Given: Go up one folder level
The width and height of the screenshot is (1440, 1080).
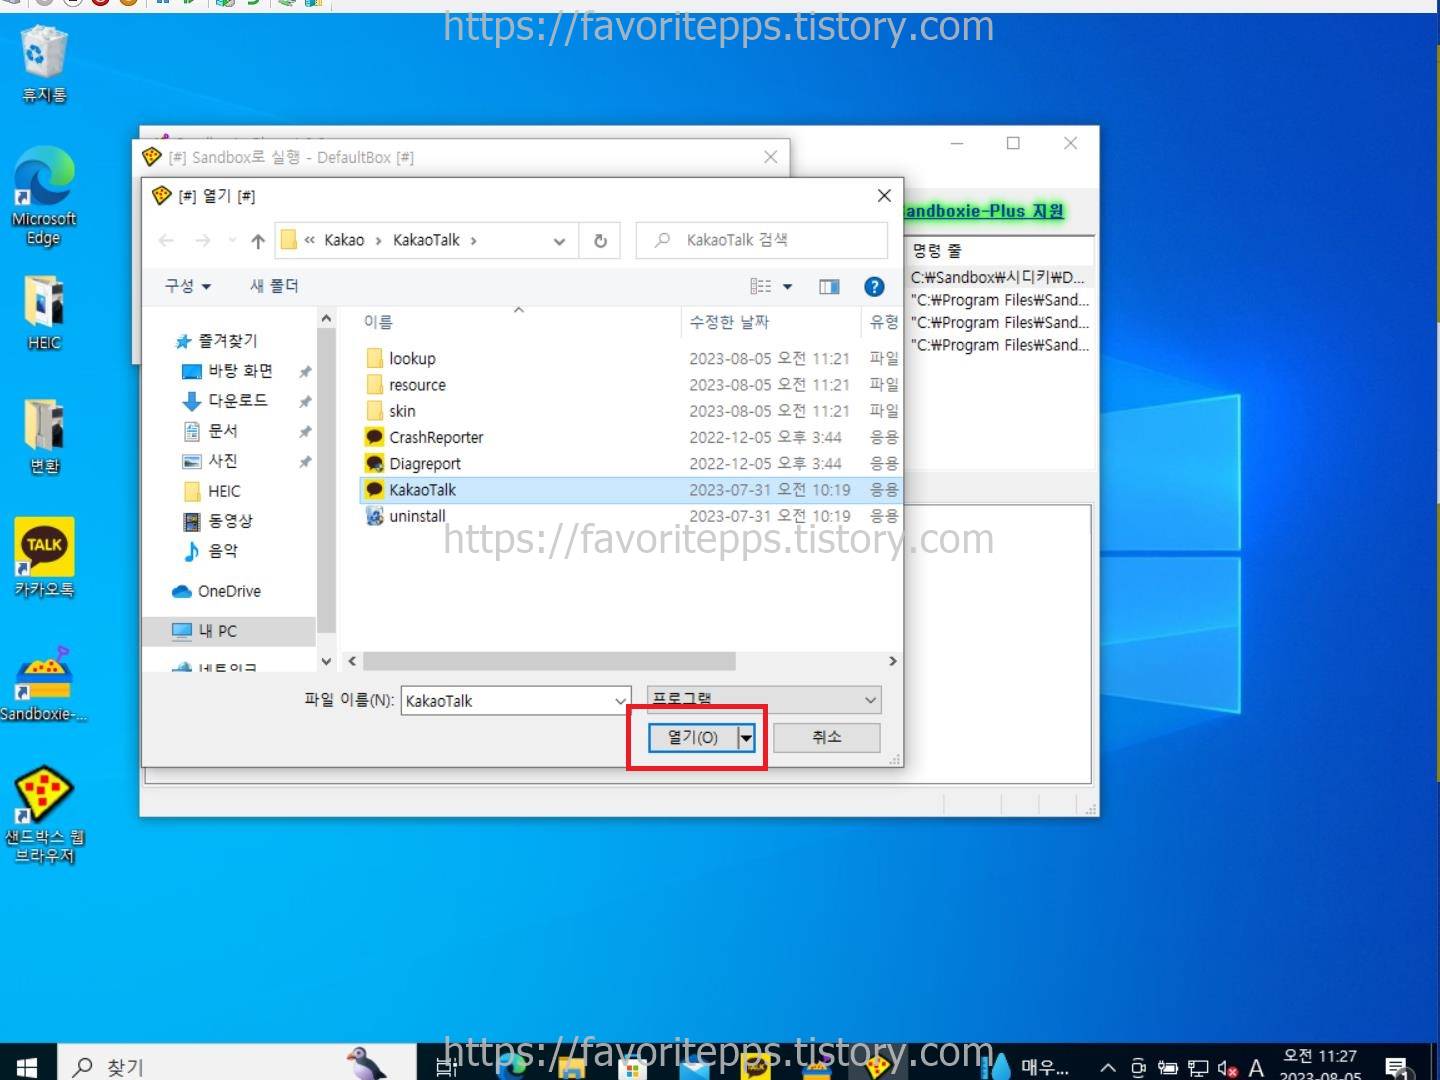Looking at the screenshot, I should (258, 240).
